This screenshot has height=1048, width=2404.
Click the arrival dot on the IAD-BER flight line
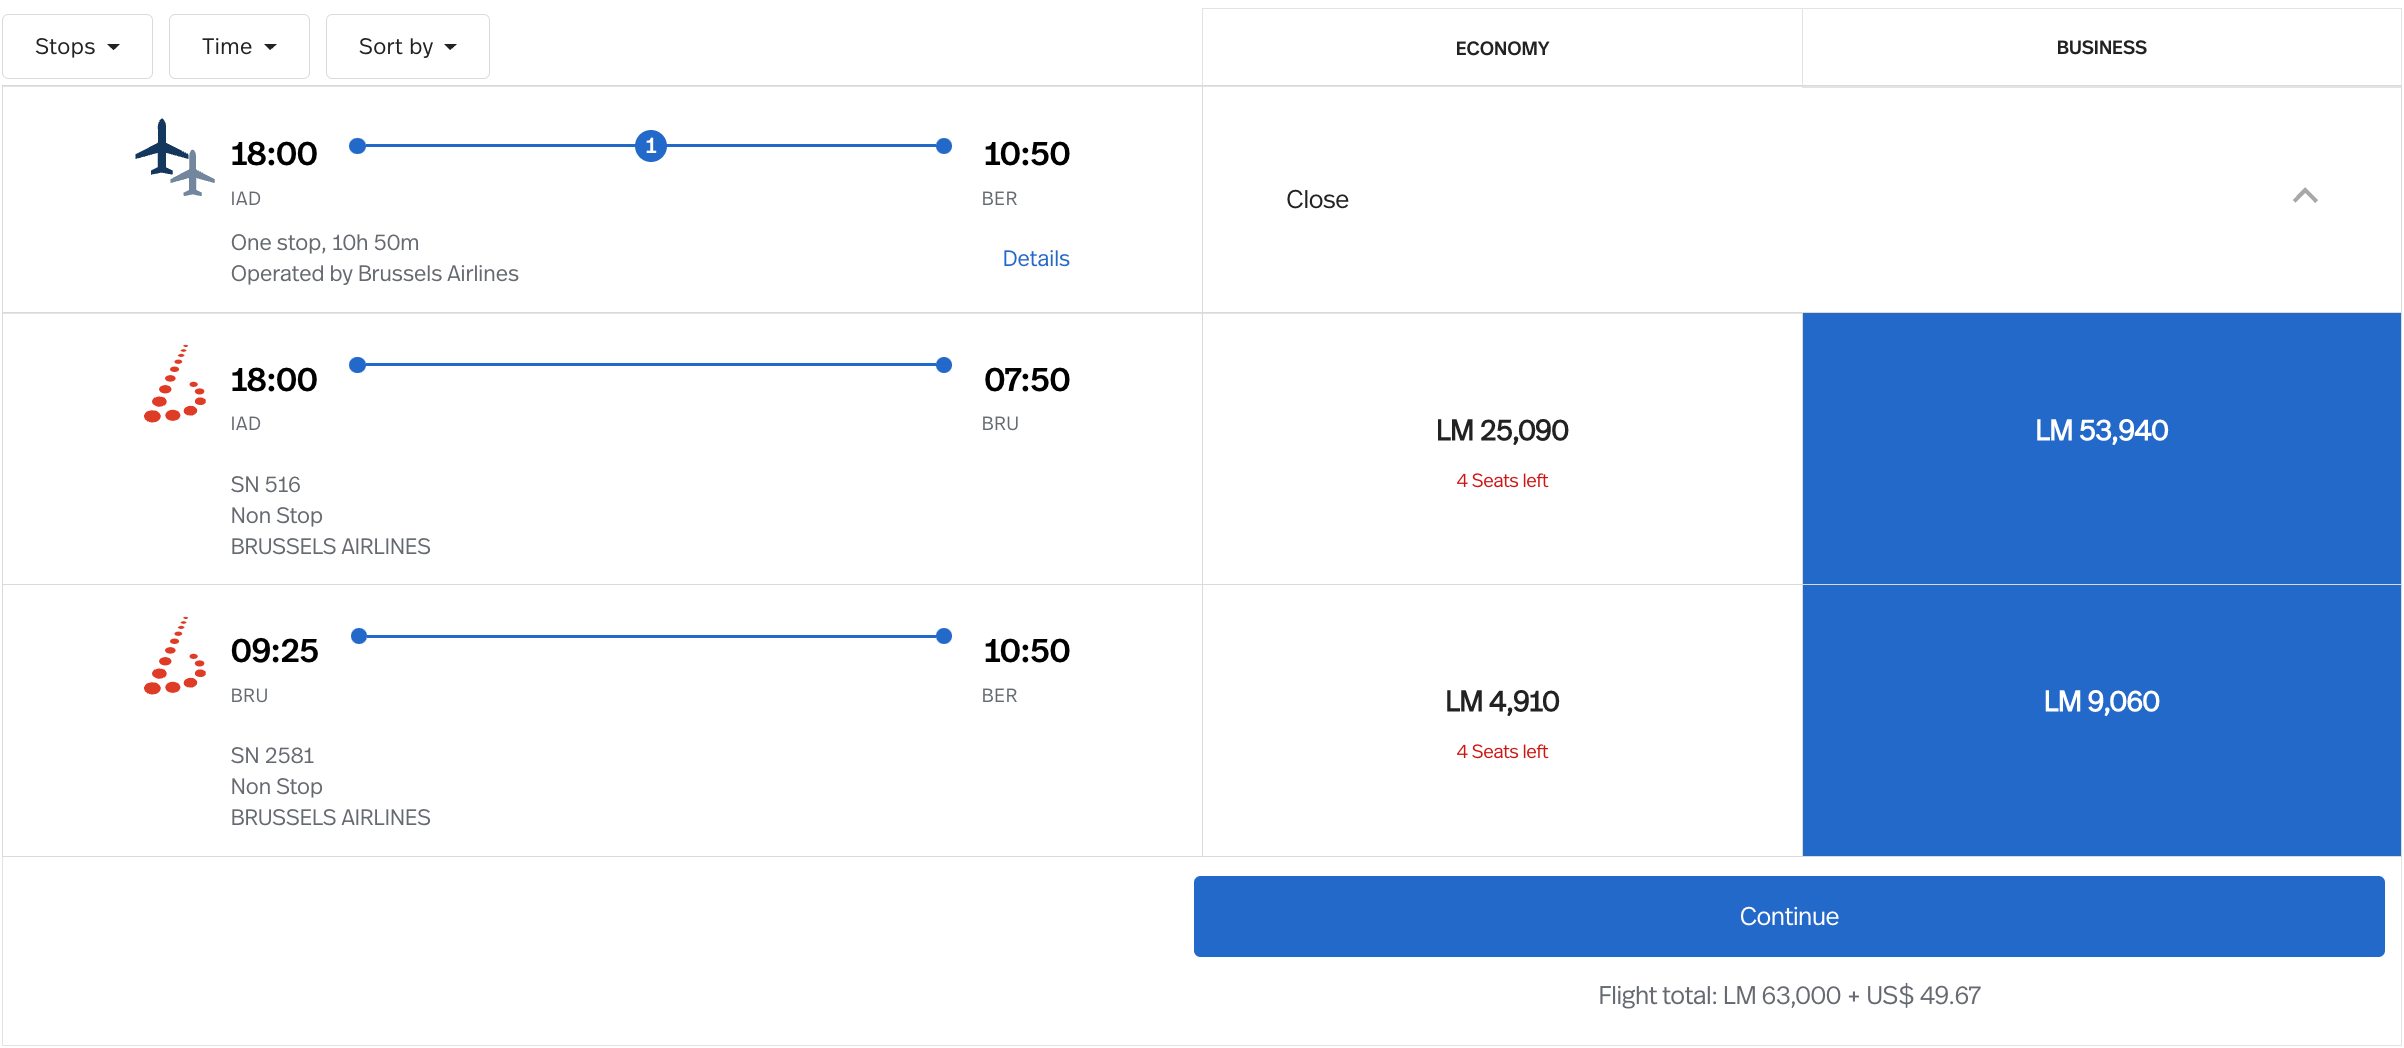tap(943, 146)
